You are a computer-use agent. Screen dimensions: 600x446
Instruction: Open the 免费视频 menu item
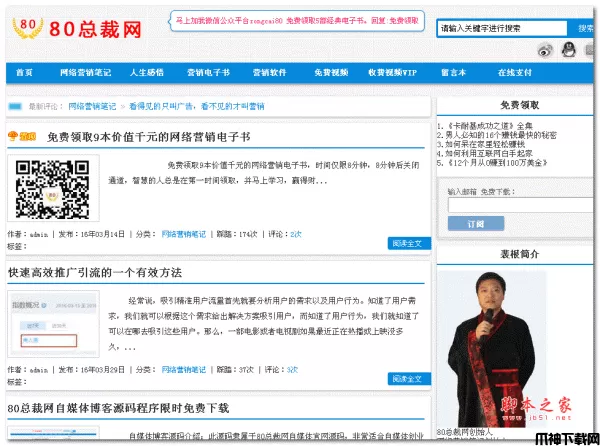tap(331, 73)
